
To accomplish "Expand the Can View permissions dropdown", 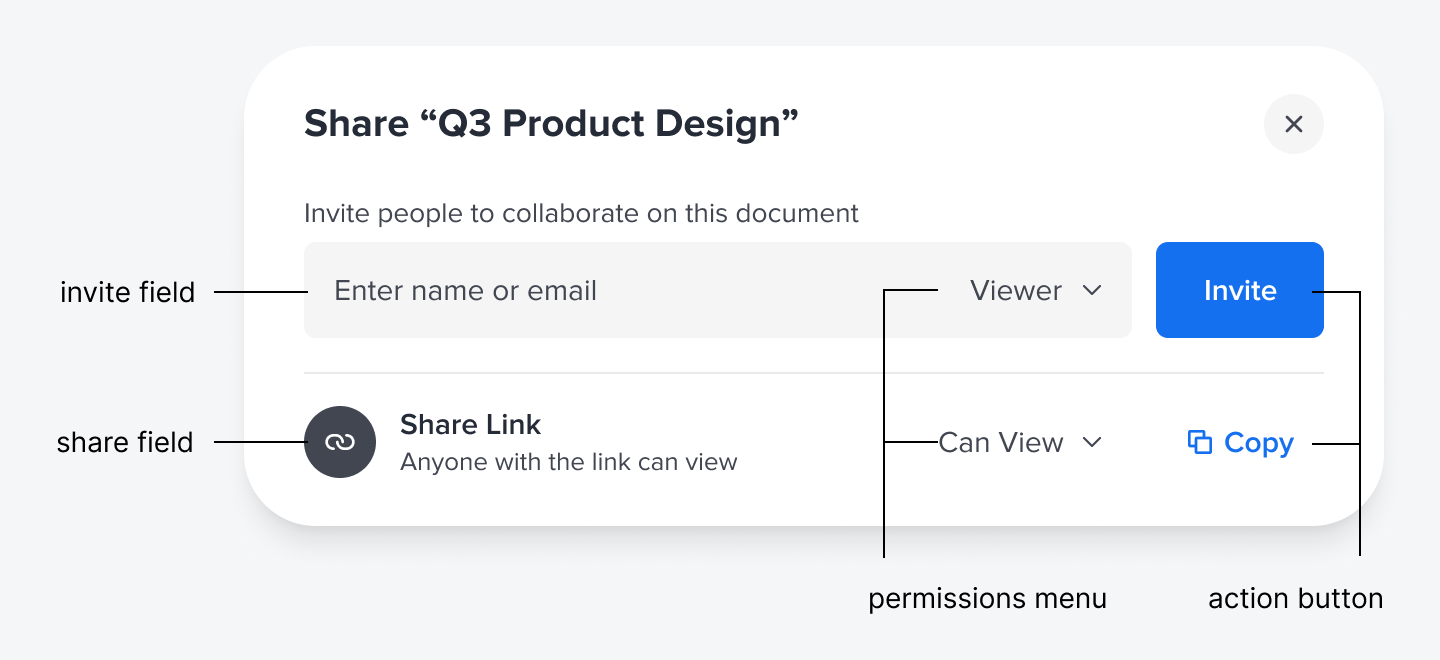I will click(x=1020, y=442).
